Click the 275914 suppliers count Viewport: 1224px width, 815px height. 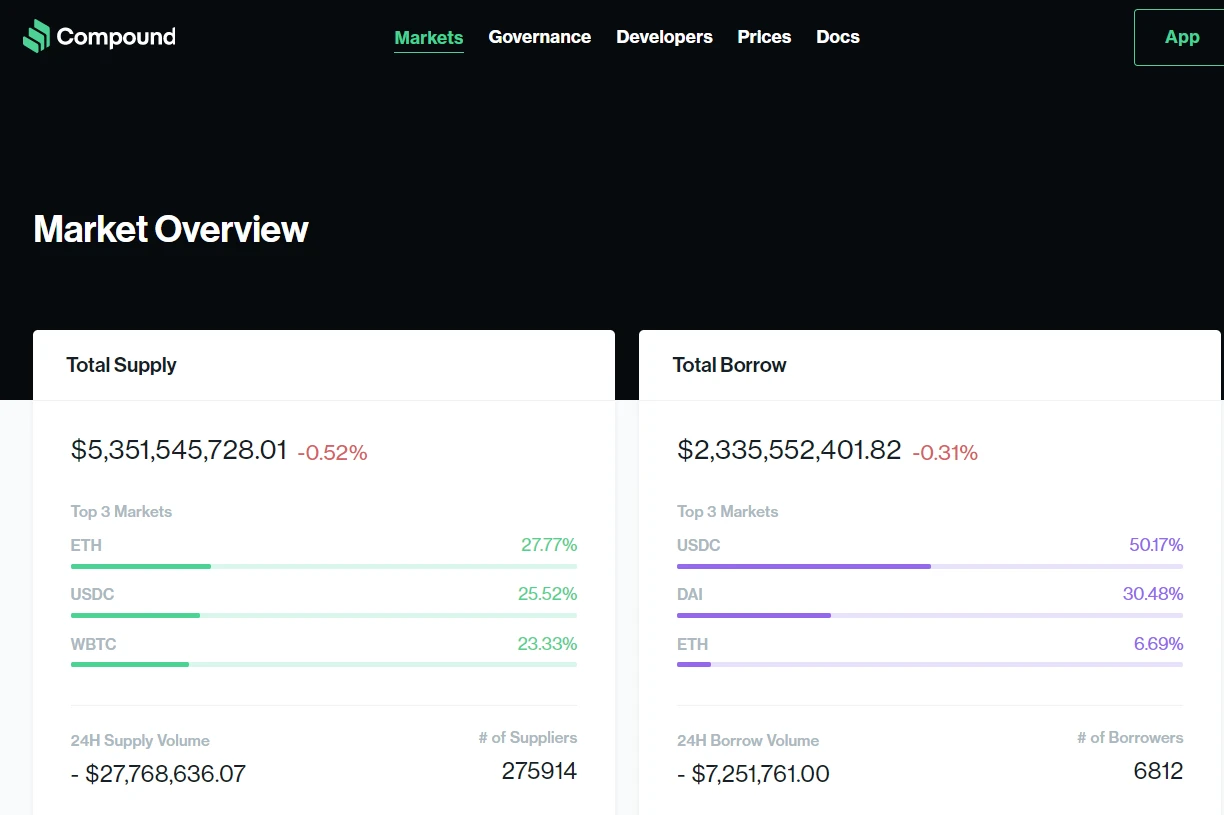(539, 771)
